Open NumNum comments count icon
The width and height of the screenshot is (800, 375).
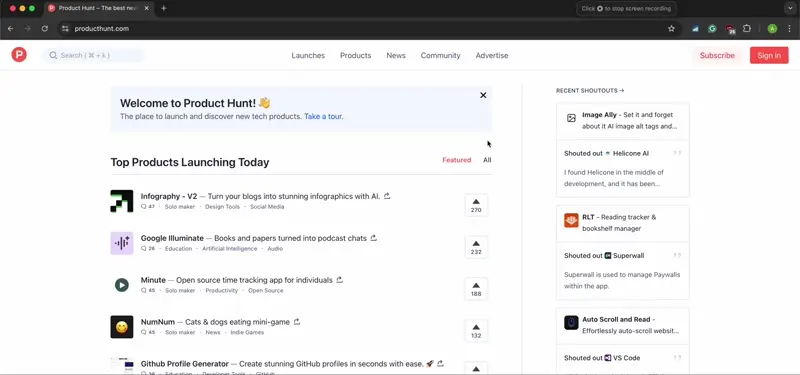(x=144, y=332)
